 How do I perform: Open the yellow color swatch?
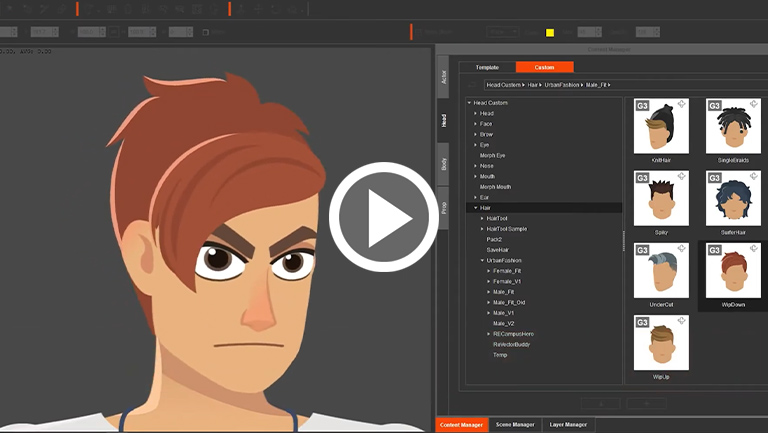(550, 32)
